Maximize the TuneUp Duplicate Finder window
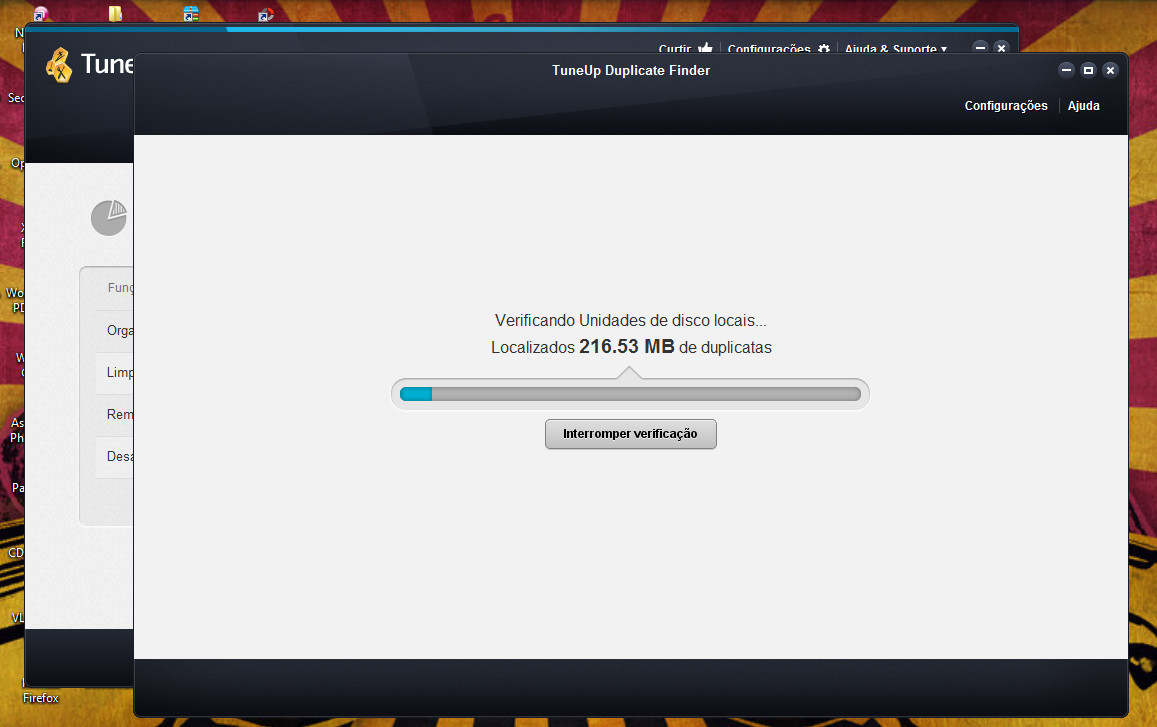This screenshot has width=1157, height=727. pyautogui.click(x=1088, y=70)
